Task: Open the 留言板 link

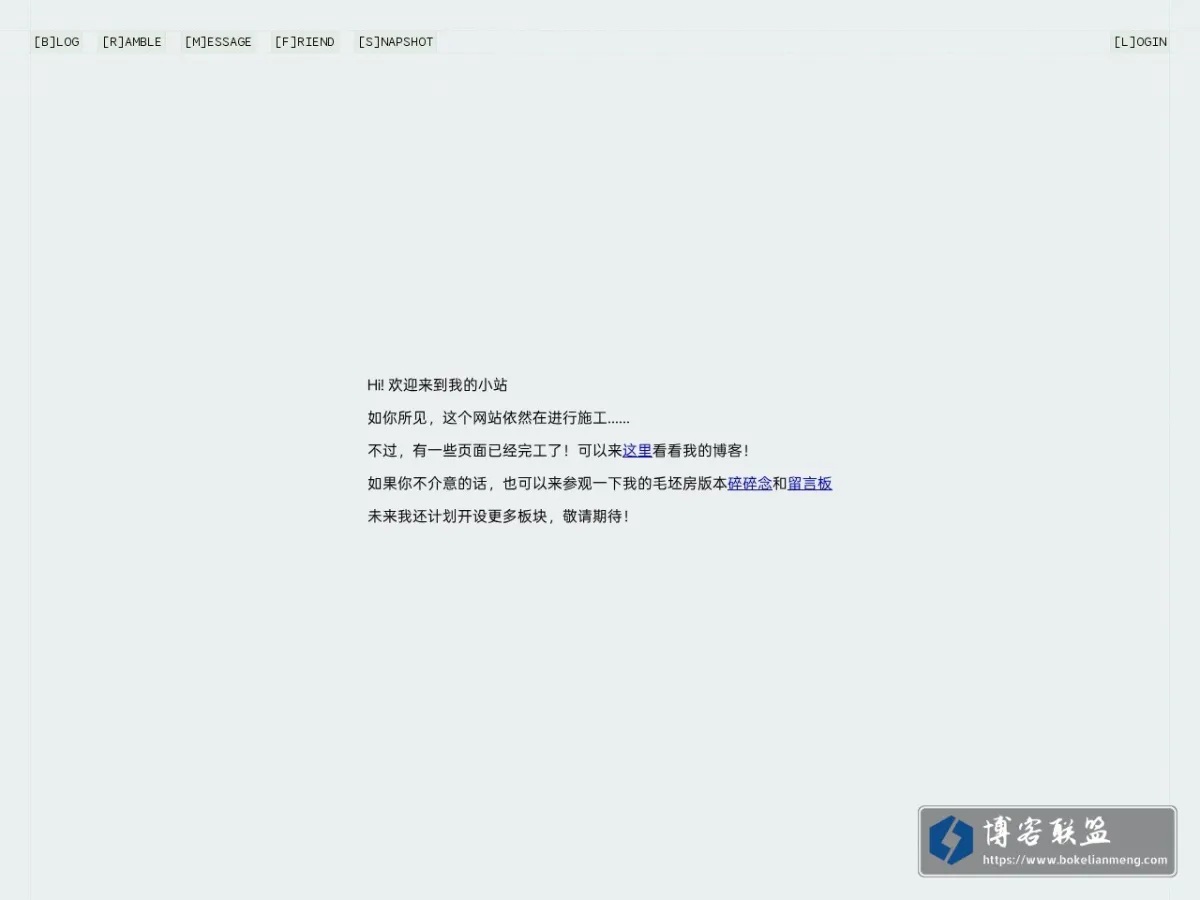Action: point(810,484)
